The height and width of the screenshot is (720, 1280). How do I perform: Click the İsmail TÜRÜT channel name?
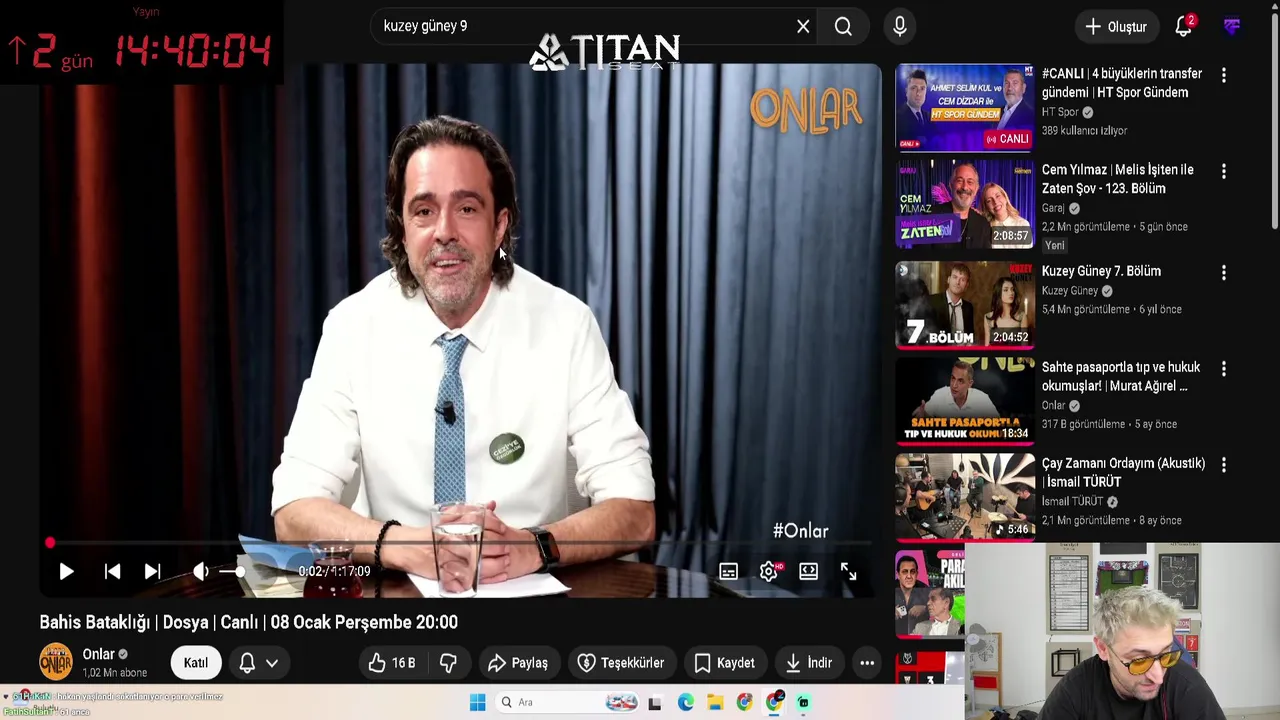(x=1072, y=501)
